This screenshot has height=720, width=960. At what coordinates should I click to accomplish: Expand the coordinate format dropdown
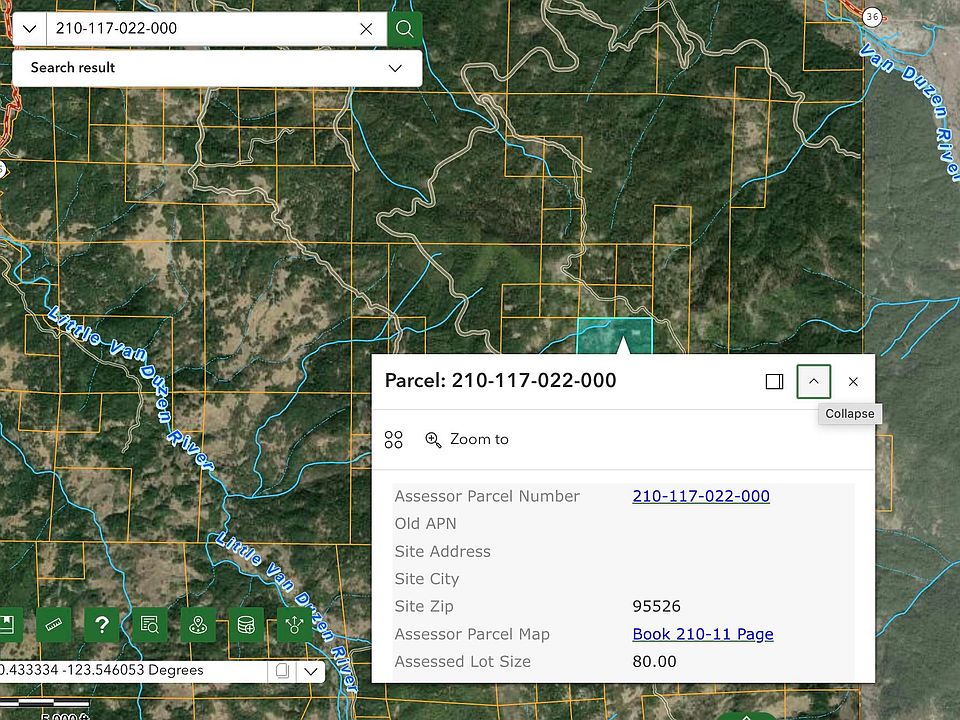click(311, 671)
